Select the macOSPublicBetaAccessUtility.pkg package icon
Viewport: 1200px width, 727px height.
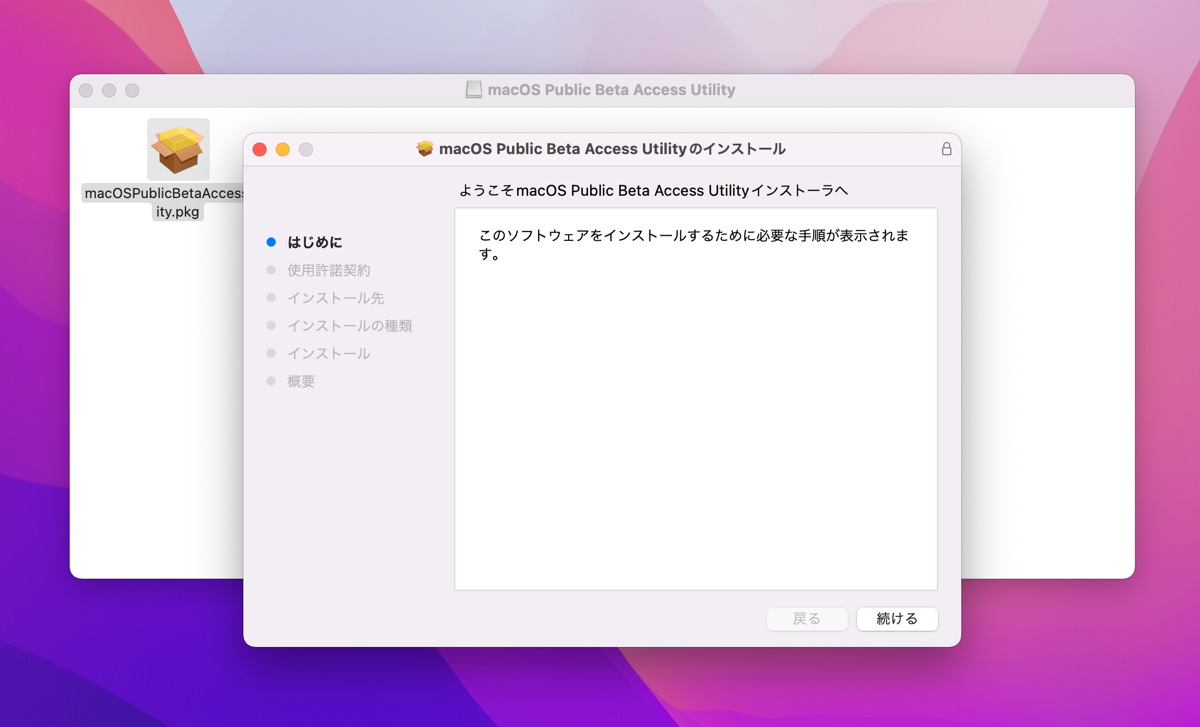pos(178,149)
